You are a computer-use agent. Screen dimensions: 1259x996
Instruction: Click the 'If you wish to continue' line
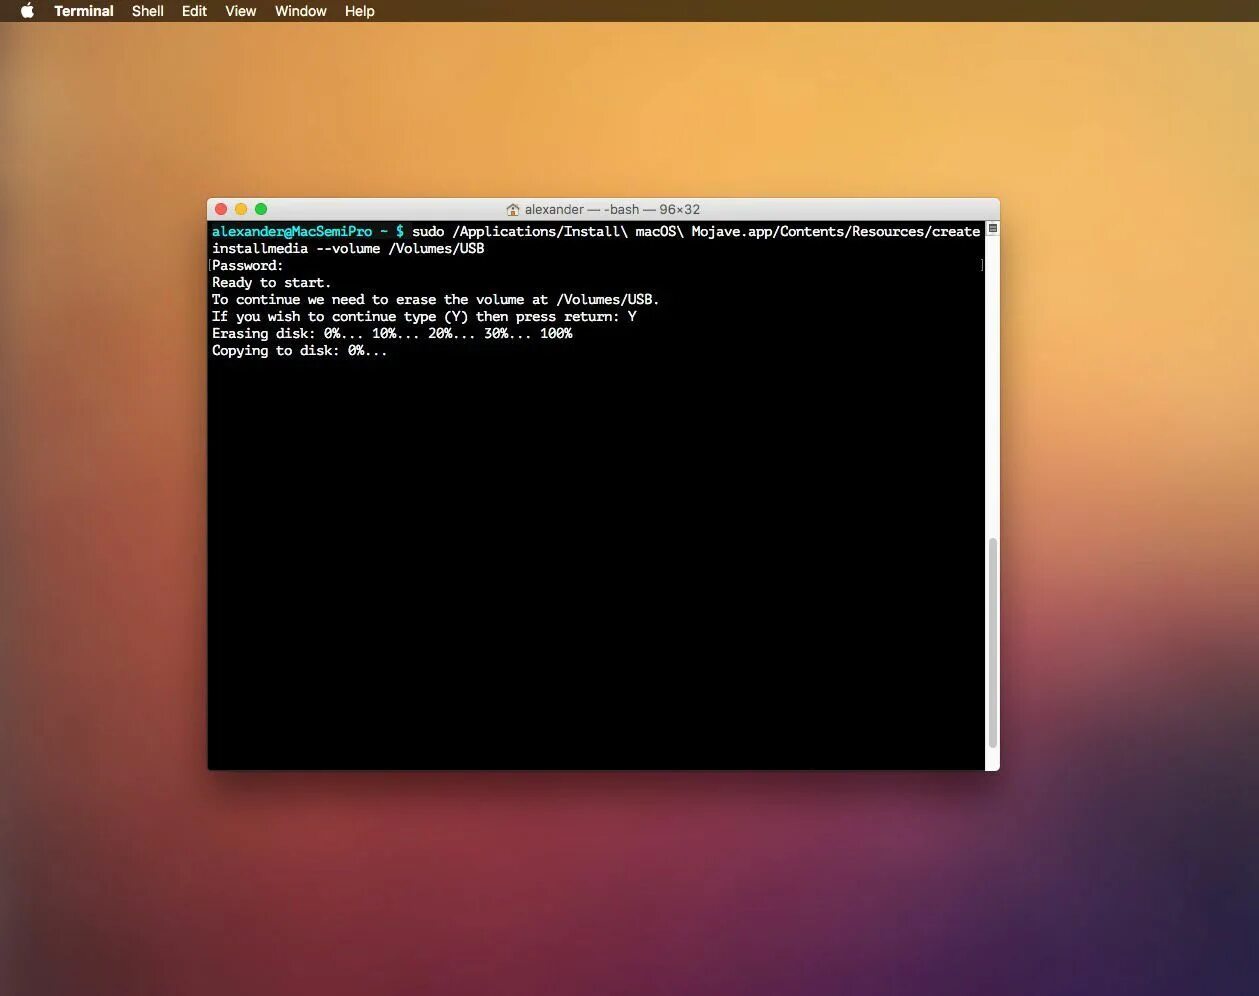(x=424, y=317)
